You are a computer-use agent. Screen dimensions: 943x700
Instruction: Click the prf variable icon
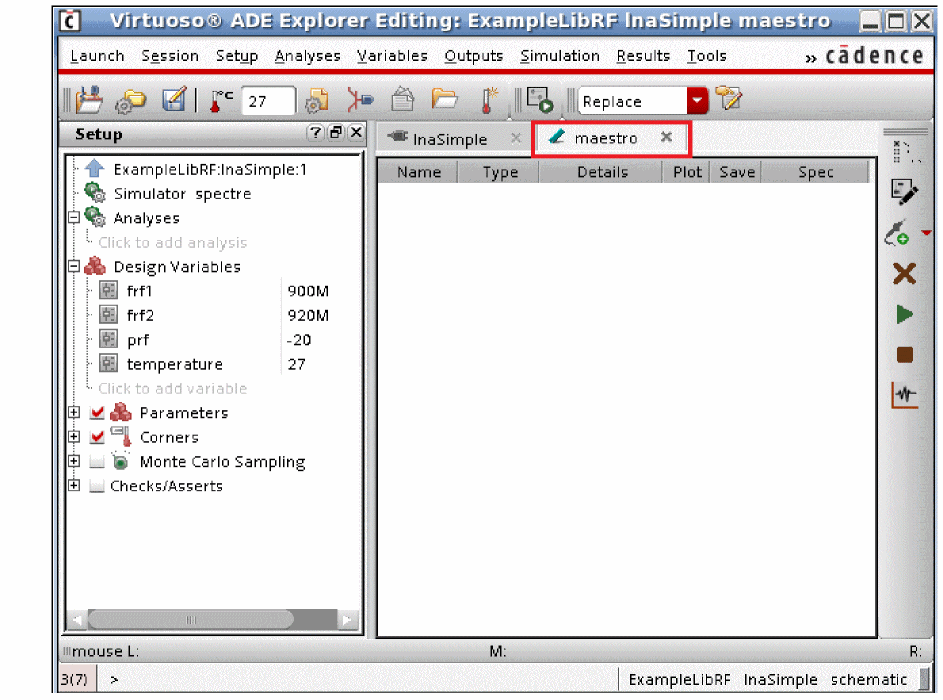tap(108, 339)
